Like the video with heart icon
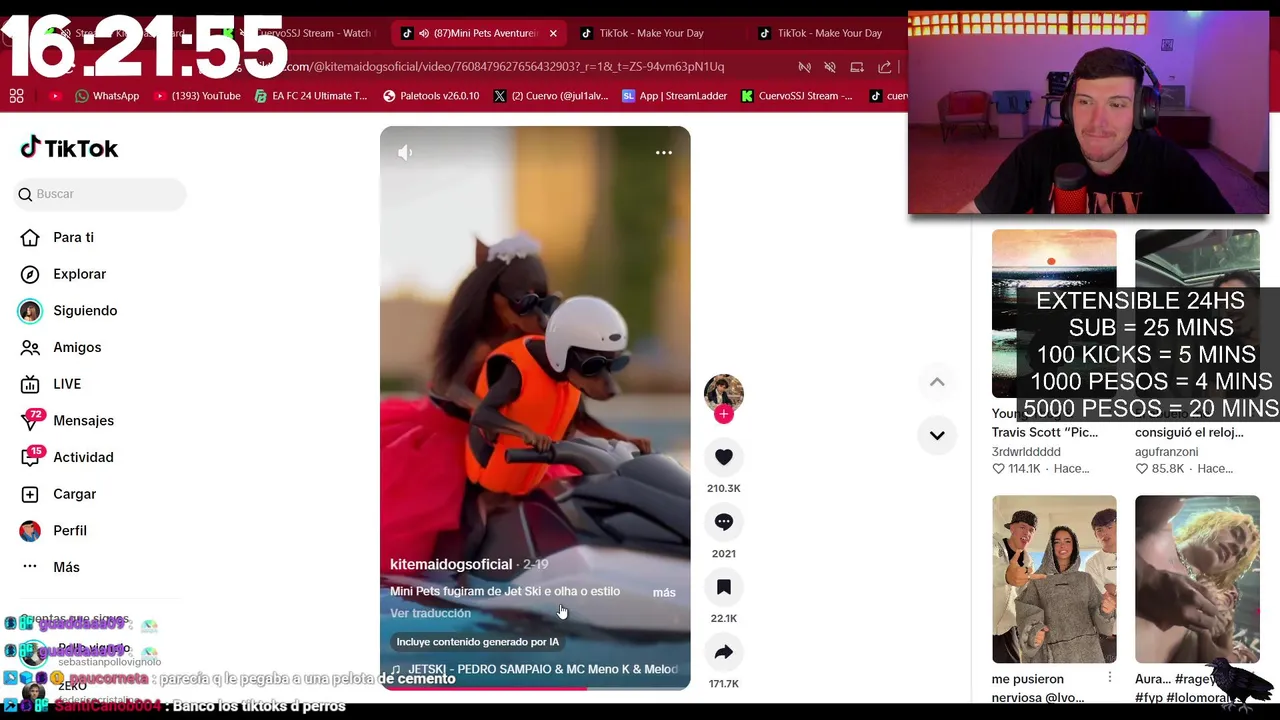The width and height of the screenshot is (1280, 720). 724,457
